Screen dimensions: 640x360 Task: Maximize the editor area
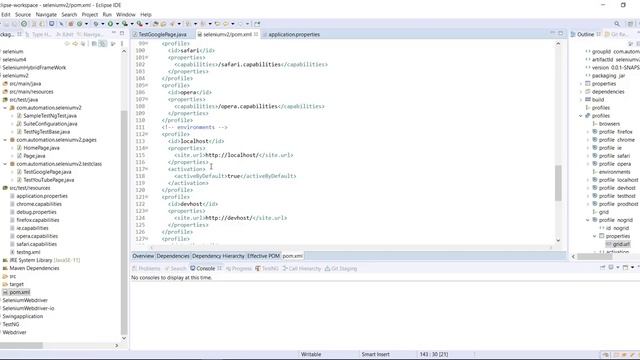[560, 33]
